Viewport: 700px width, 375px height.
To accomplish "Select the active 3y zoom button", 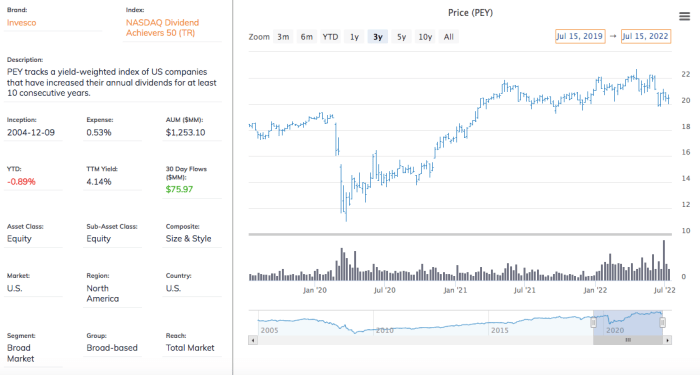I will pyautogui.click(x=378, y=37).
